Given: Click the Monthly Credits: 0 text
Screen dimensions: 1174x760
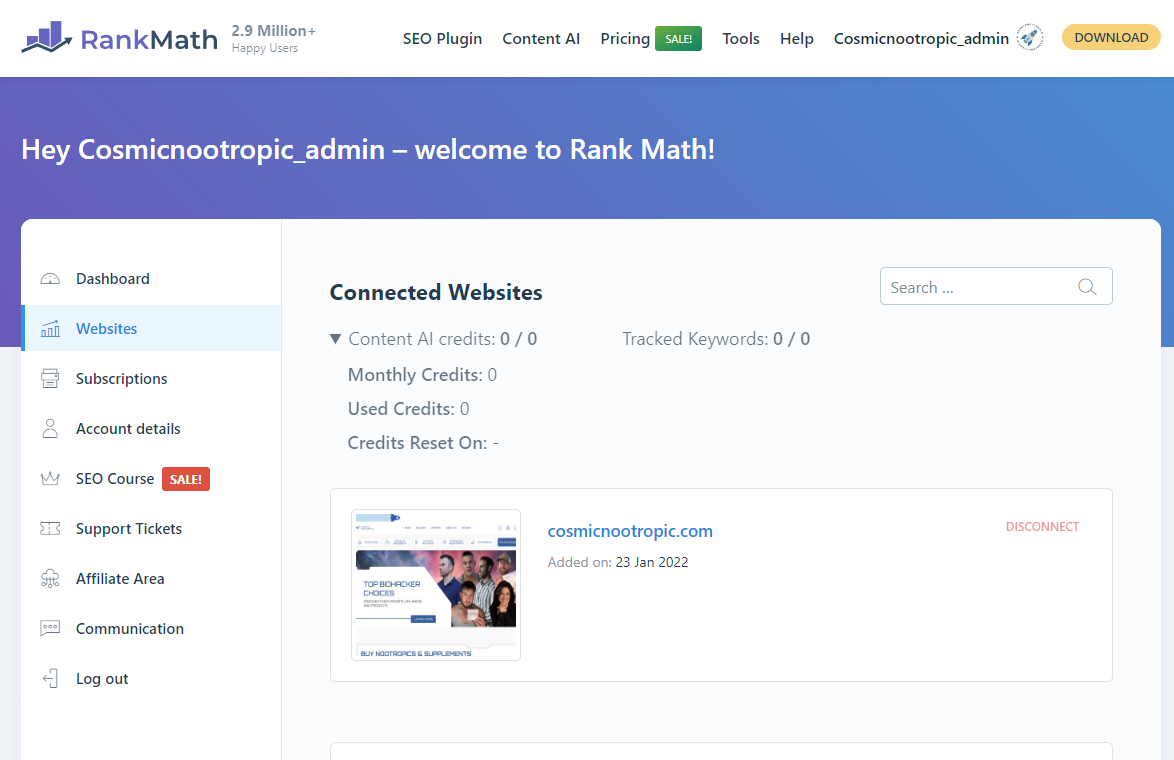Looking at the screenshot, I should tap(422, 374).
